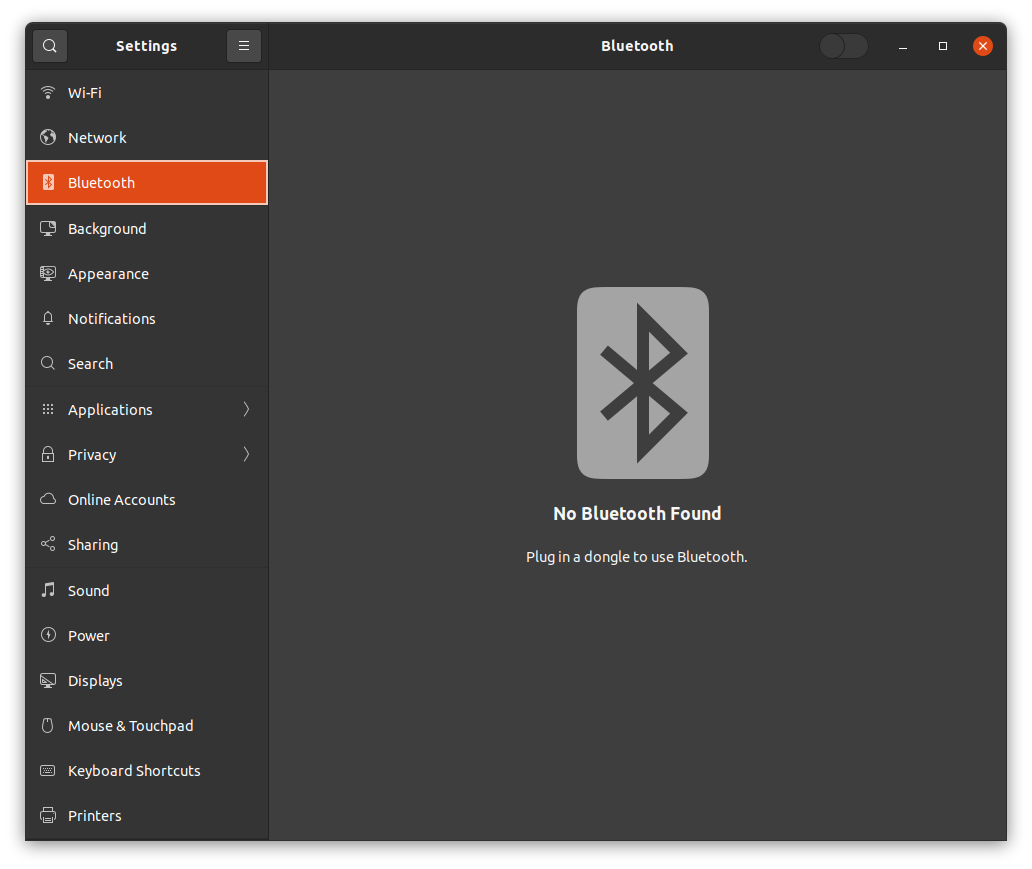Click the Sound music note icon
Image resolution: width=1032 pixels, height=869 pixels.
click(48, 591)
